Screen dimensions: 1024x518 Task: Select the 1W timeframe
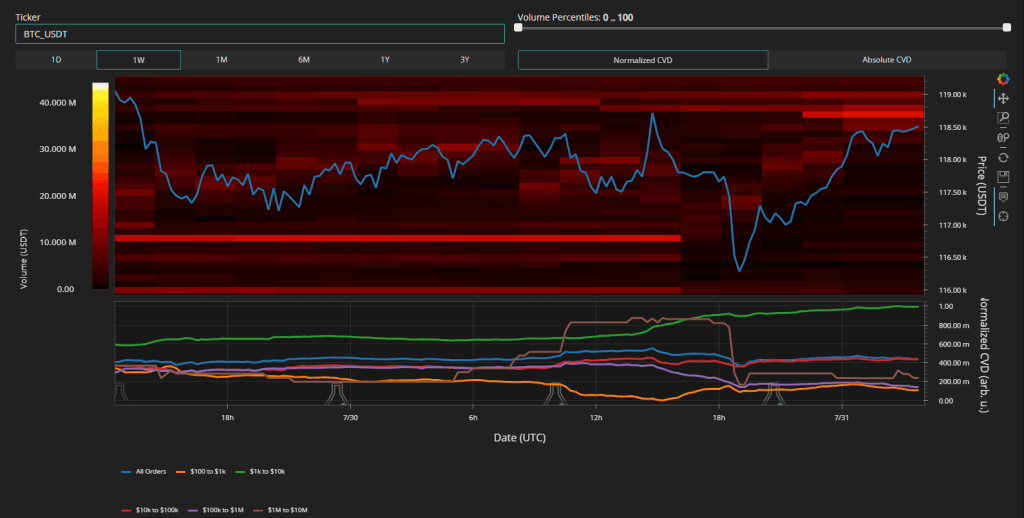coord(138,59)
